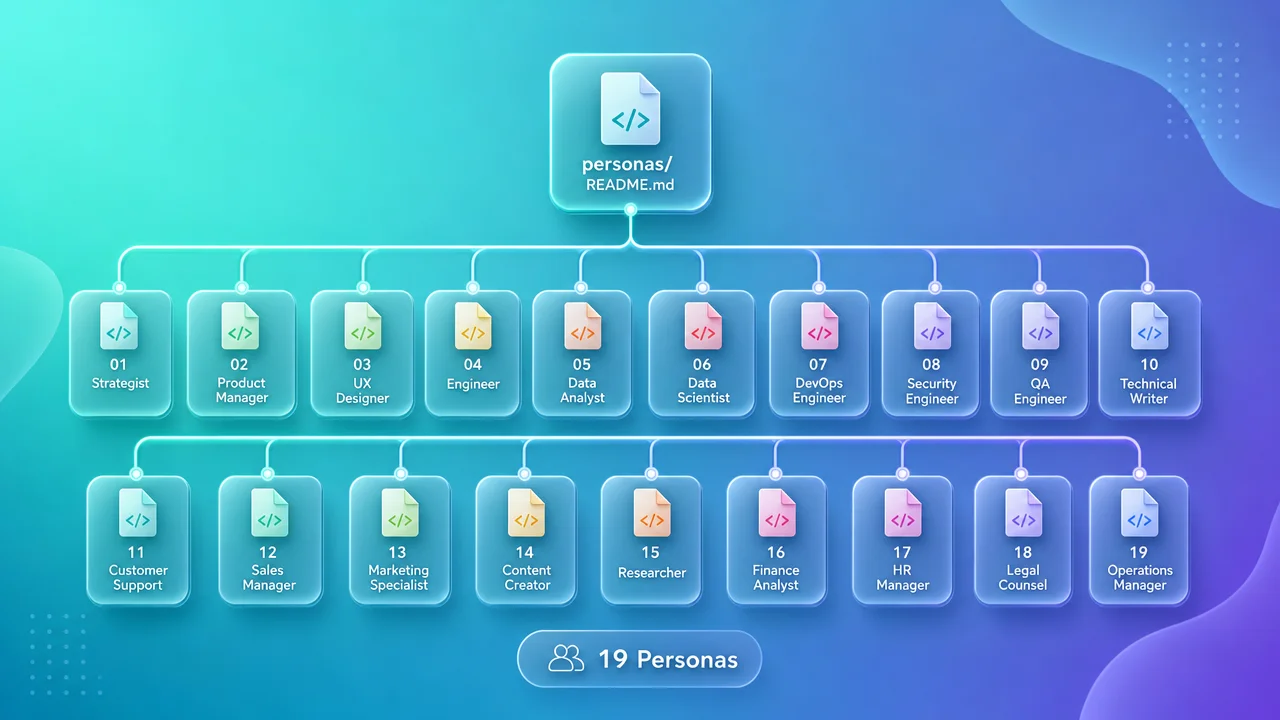Select the 04 Engineer file icon

pos(473,326)
